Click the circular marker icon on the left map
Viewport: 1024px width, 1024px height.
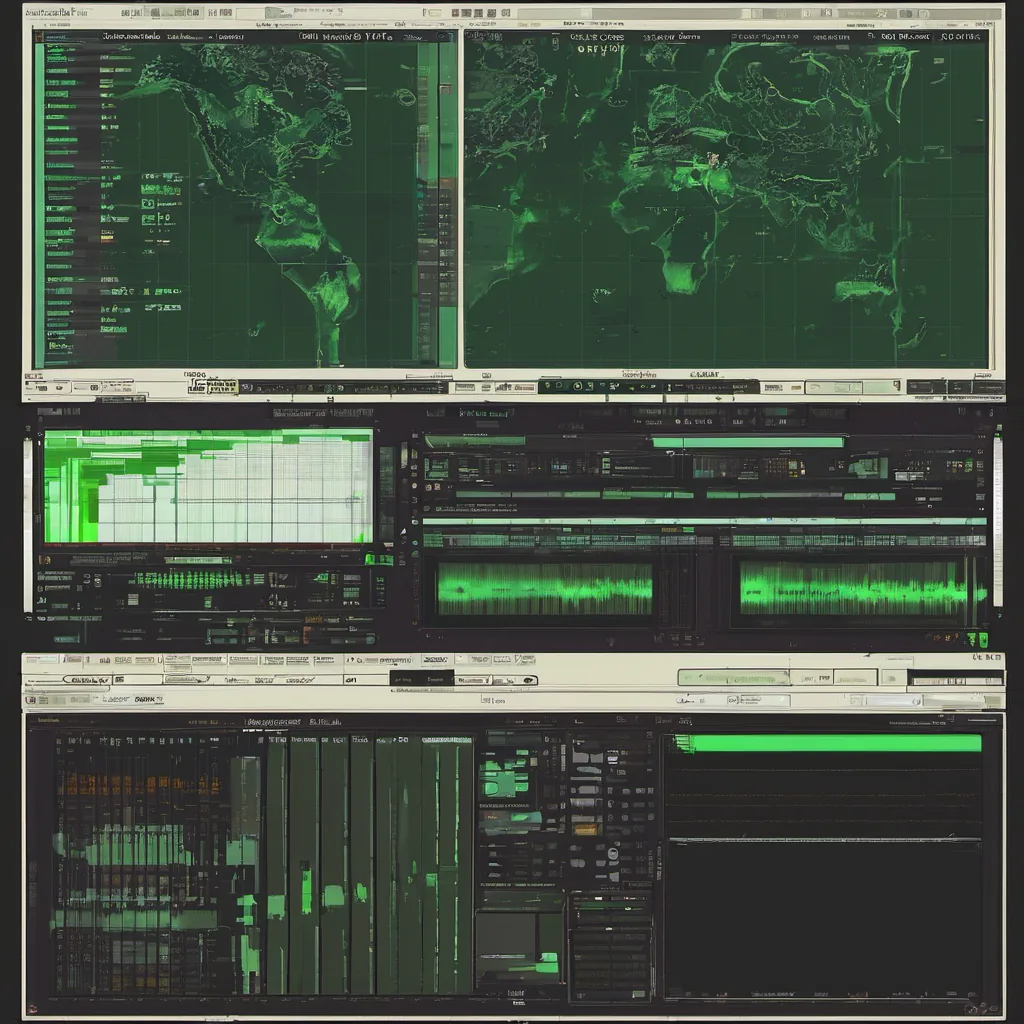tap(404, 97)
